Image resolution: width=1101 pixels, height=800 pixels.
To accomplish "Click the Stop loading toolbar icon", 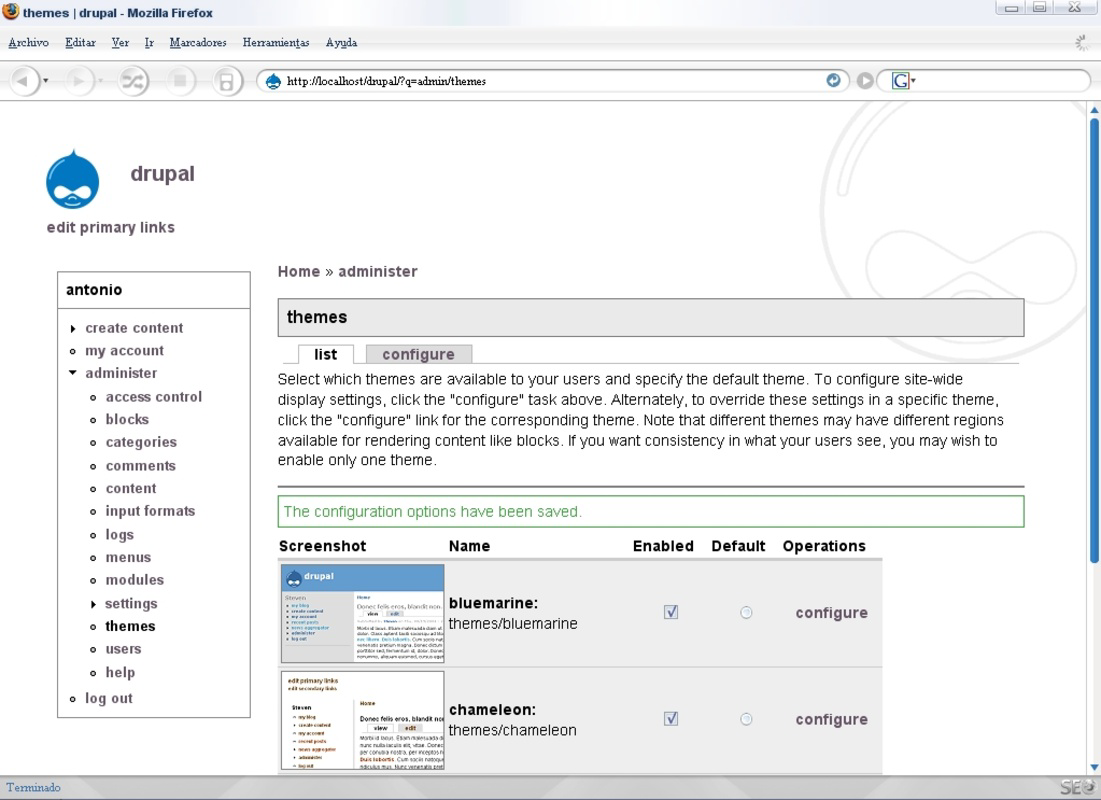I will coord(180,81).
